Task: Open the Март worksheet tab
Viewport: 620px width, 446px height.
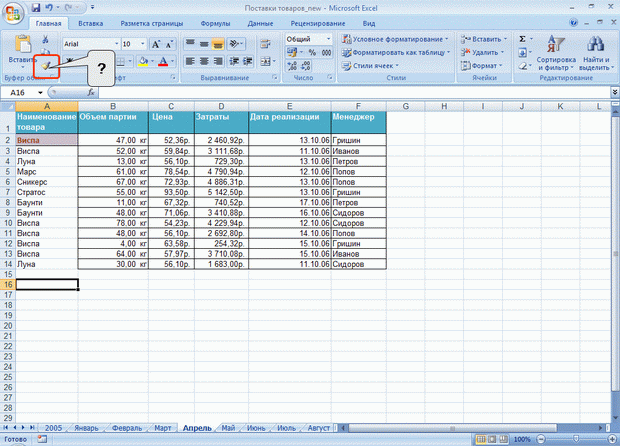Action: click(x=163, y=428)
